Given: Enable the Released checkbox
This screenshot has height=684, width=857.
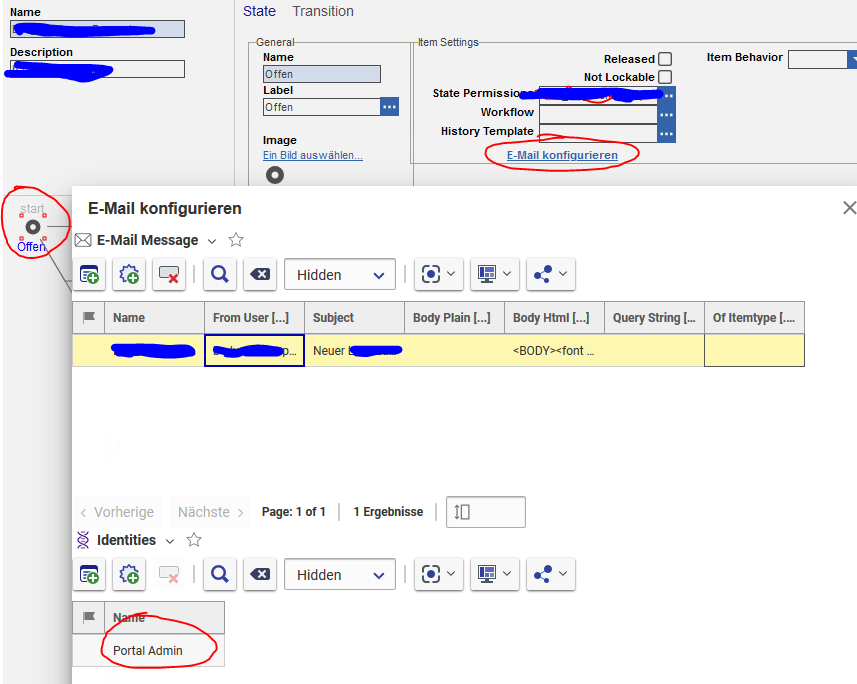Looking at the screenshot, I should pyautogui.click(x=665, y=59).
